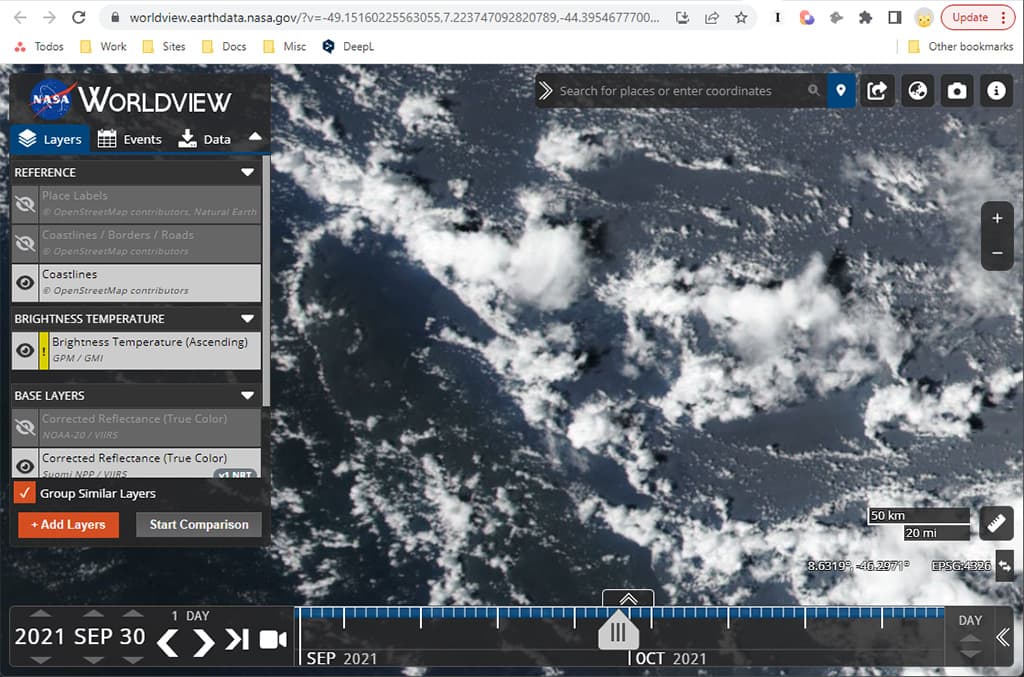Click the Add Layers button
Viewport: 1024px width, 677px height.
click(x=68, y=524)
